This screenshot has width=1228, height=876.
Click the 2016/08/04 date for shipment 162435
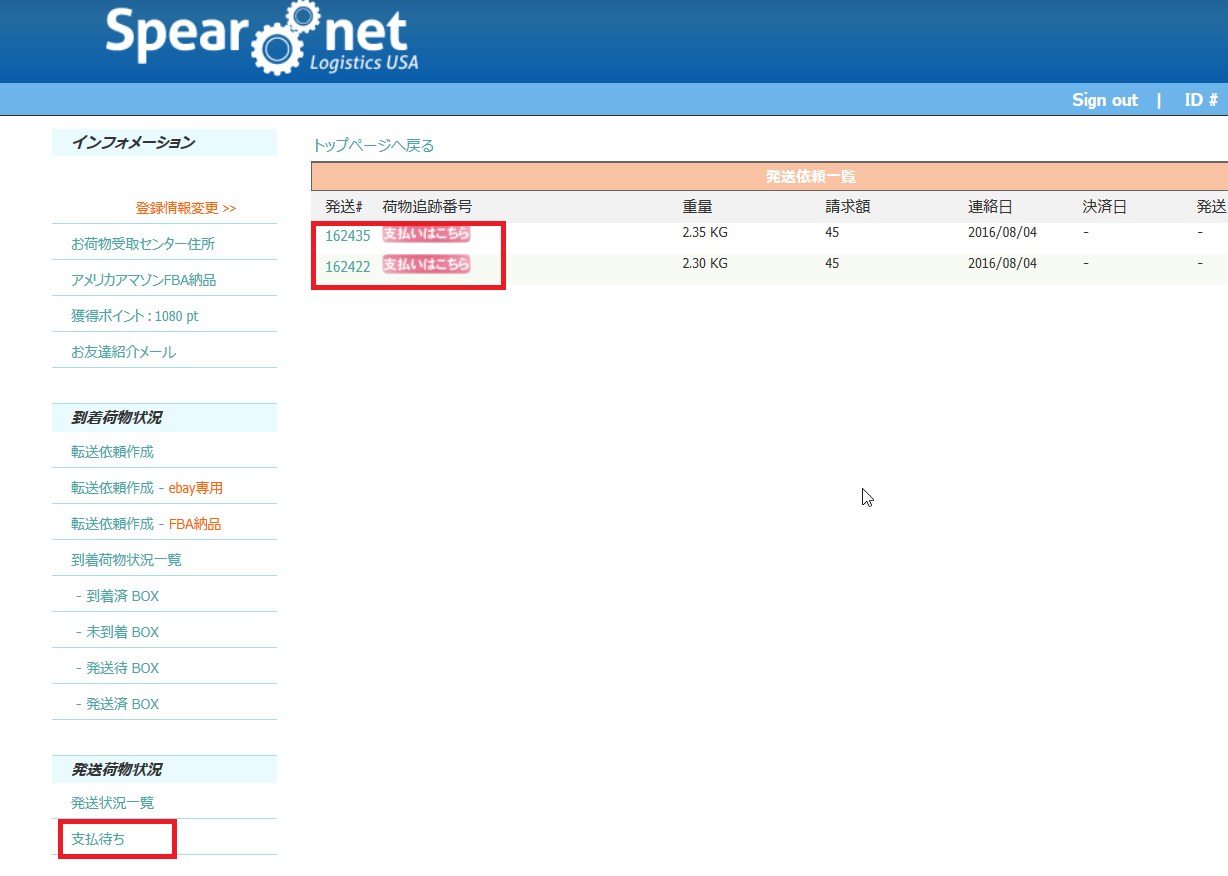[x=1002, y=233]
